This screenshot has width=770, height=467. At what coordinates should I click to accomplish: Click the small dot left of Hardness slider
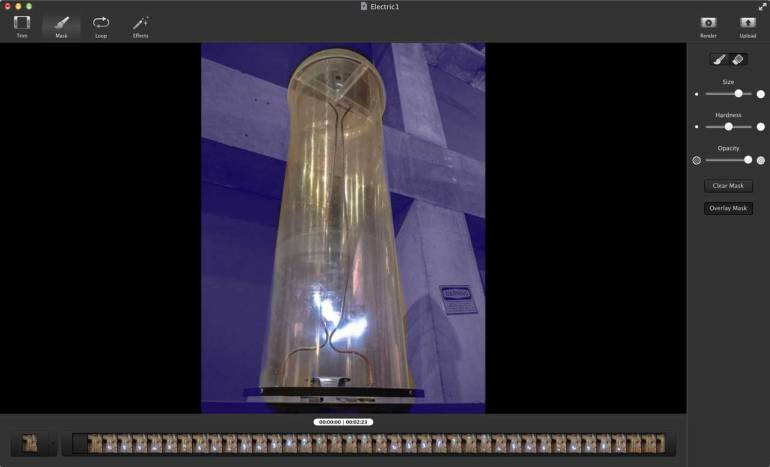697,127
